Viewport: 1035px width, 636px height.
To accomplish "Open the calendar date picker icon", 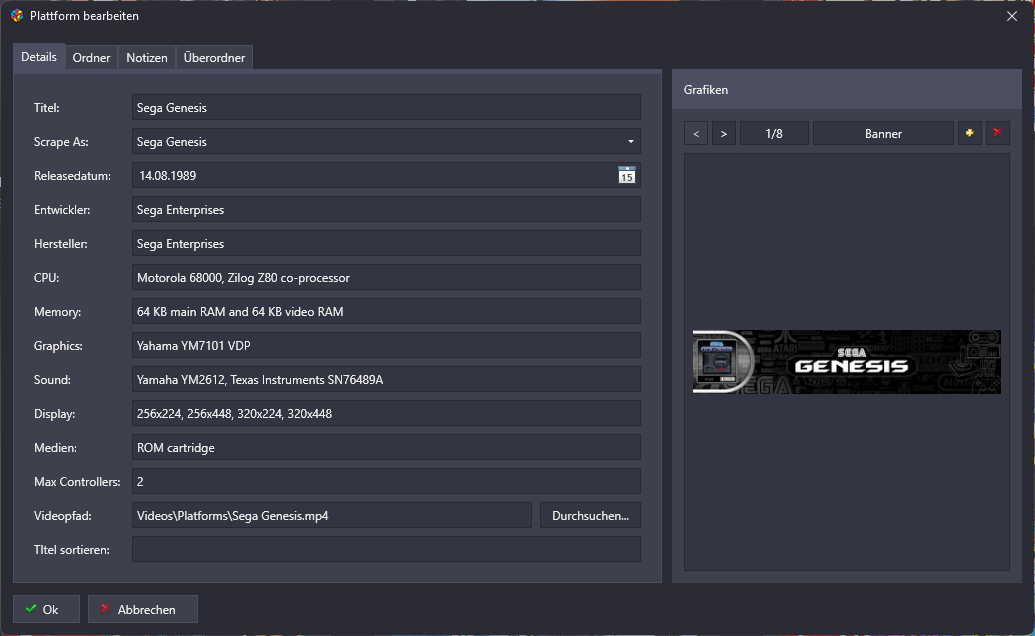I will (626, 175).
